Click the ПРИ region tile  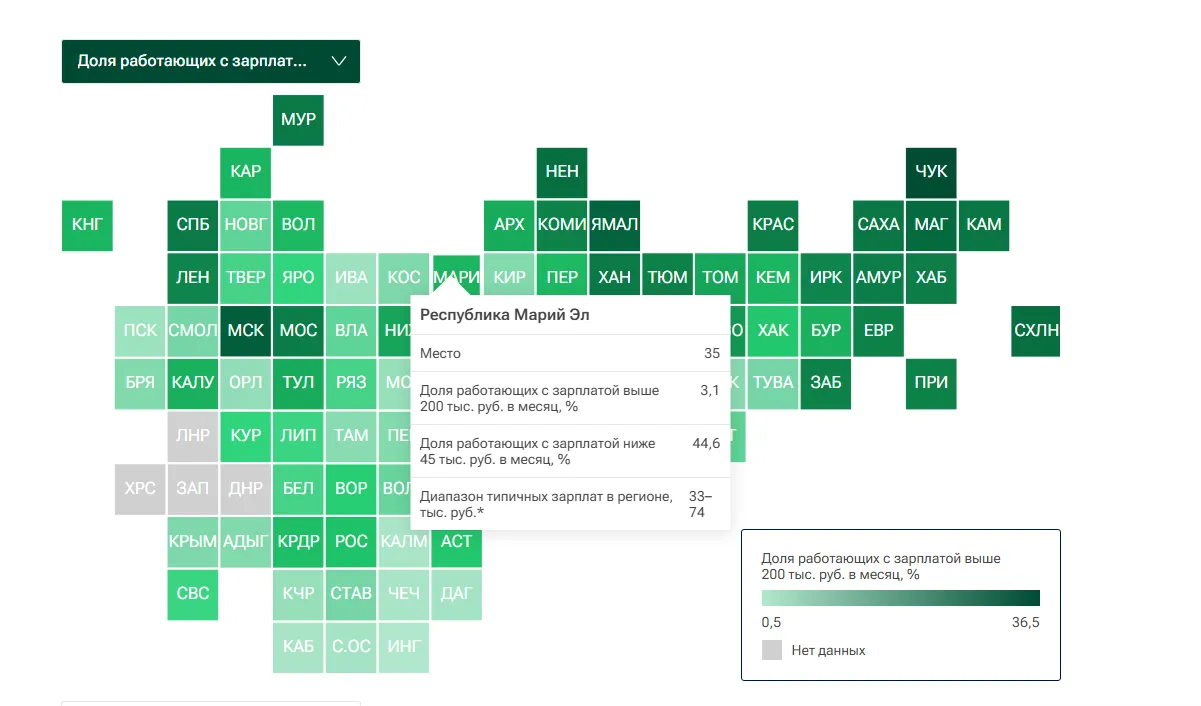[931, 383]
